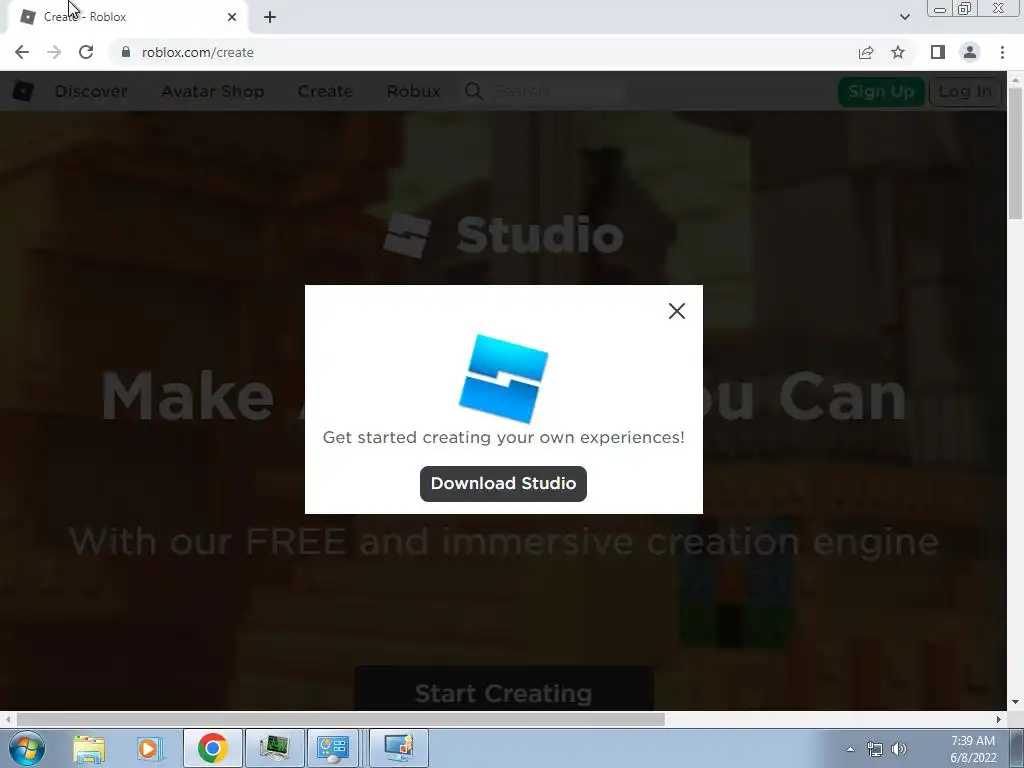Open the Chrome side panel
Screen dimensions: 1024x768
tap(938, 52)
